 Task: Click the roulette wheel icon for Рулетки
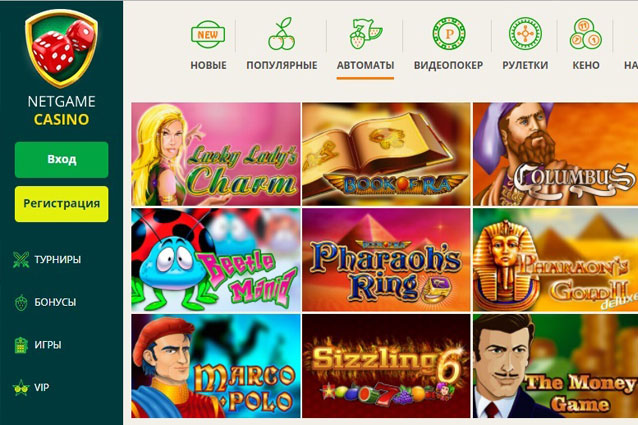pos(525,34)
